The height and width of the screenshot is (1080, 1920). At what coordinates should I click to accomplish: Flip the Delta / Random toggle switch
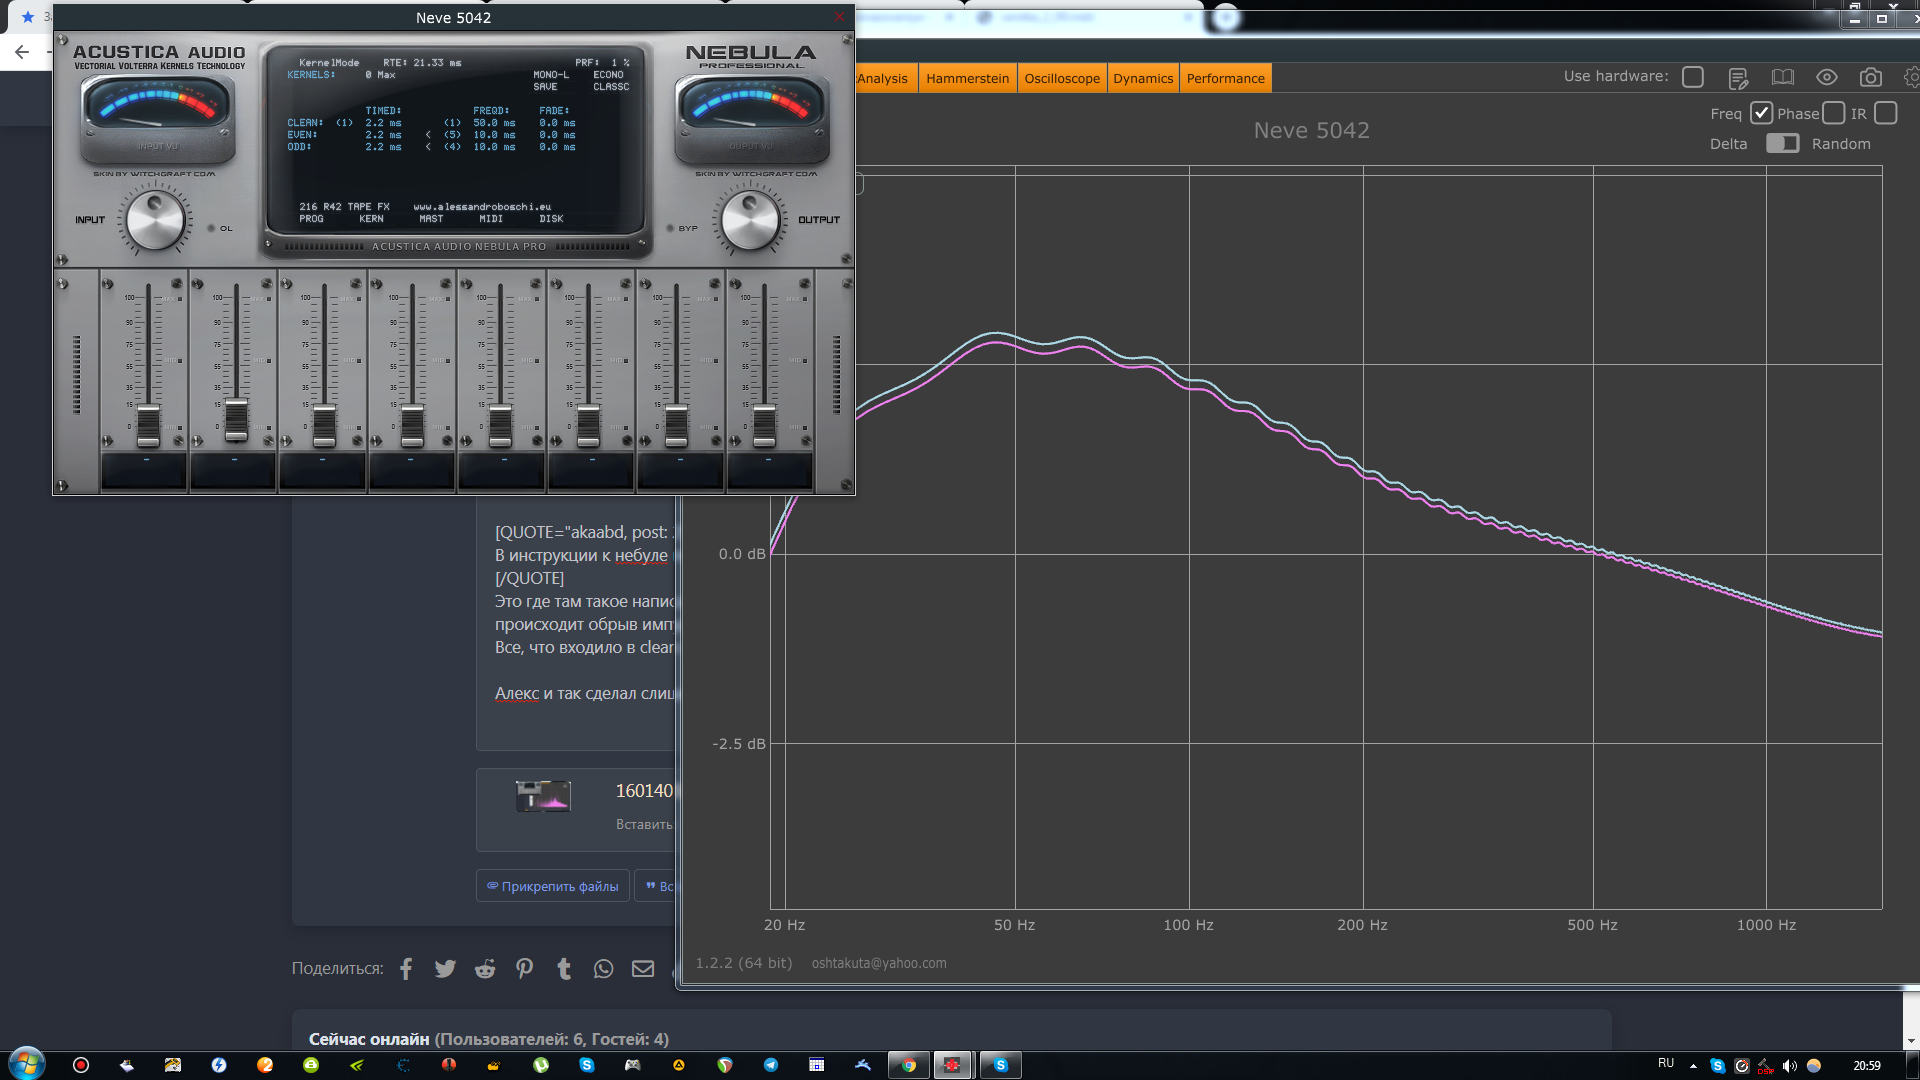1782,143
